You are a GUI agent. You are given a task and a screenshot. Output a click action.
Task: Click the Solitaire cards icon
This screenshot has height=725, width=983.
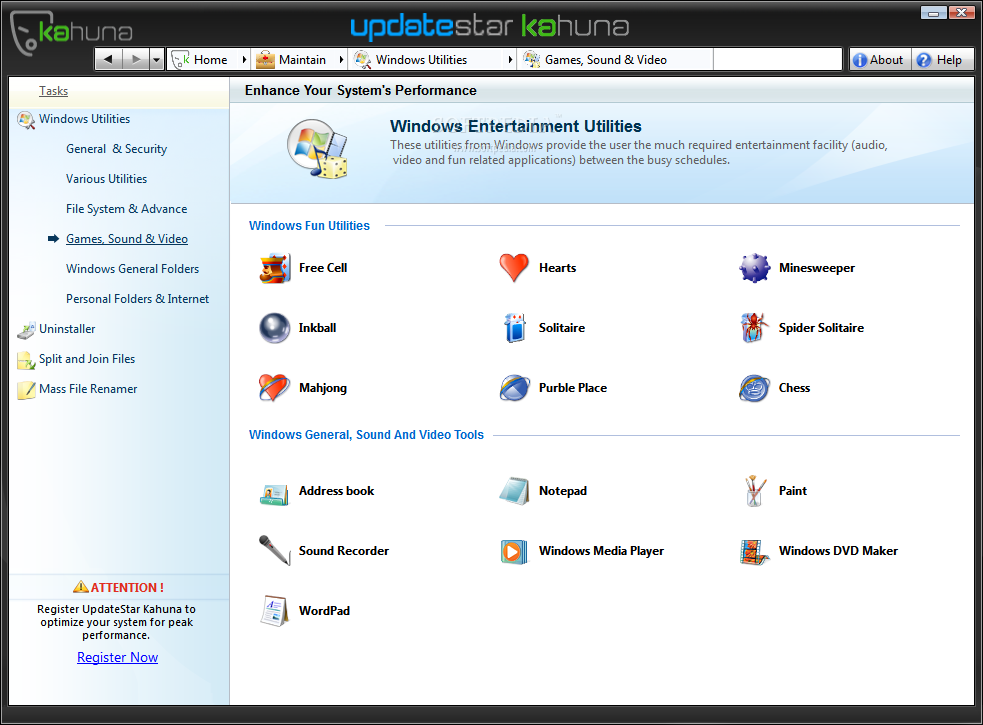click(x=515, y=327)
